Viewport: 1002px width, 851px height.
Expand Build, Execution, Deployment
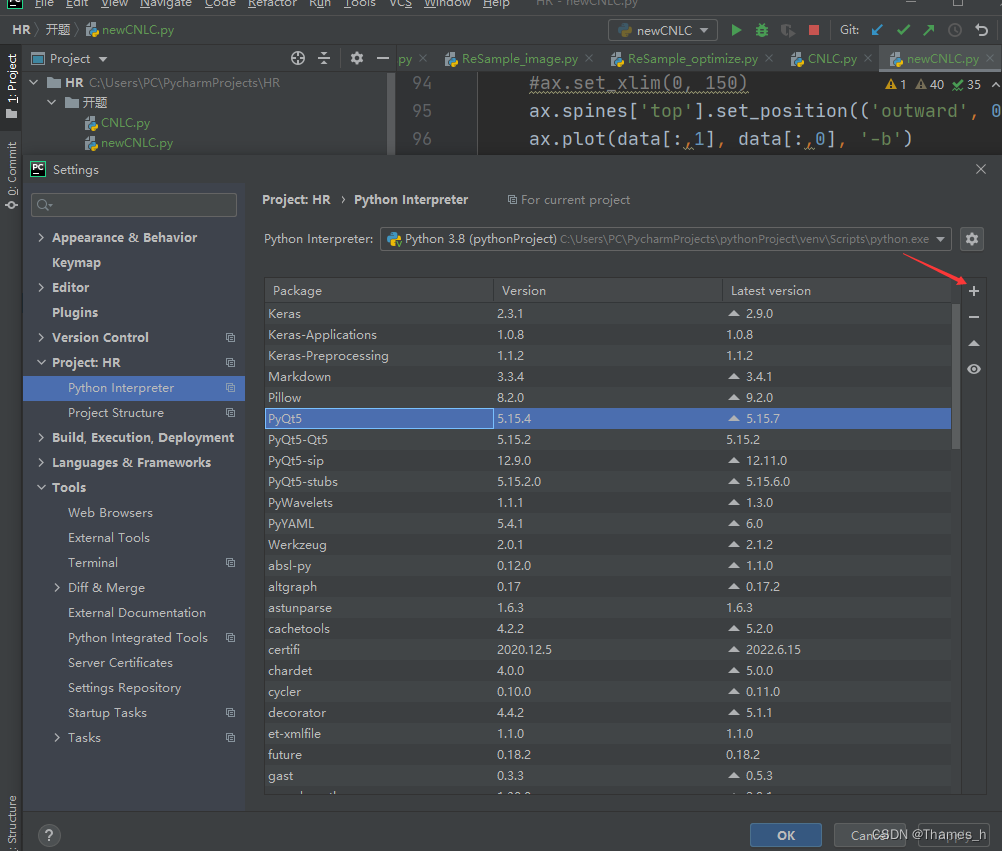(41, 438)
